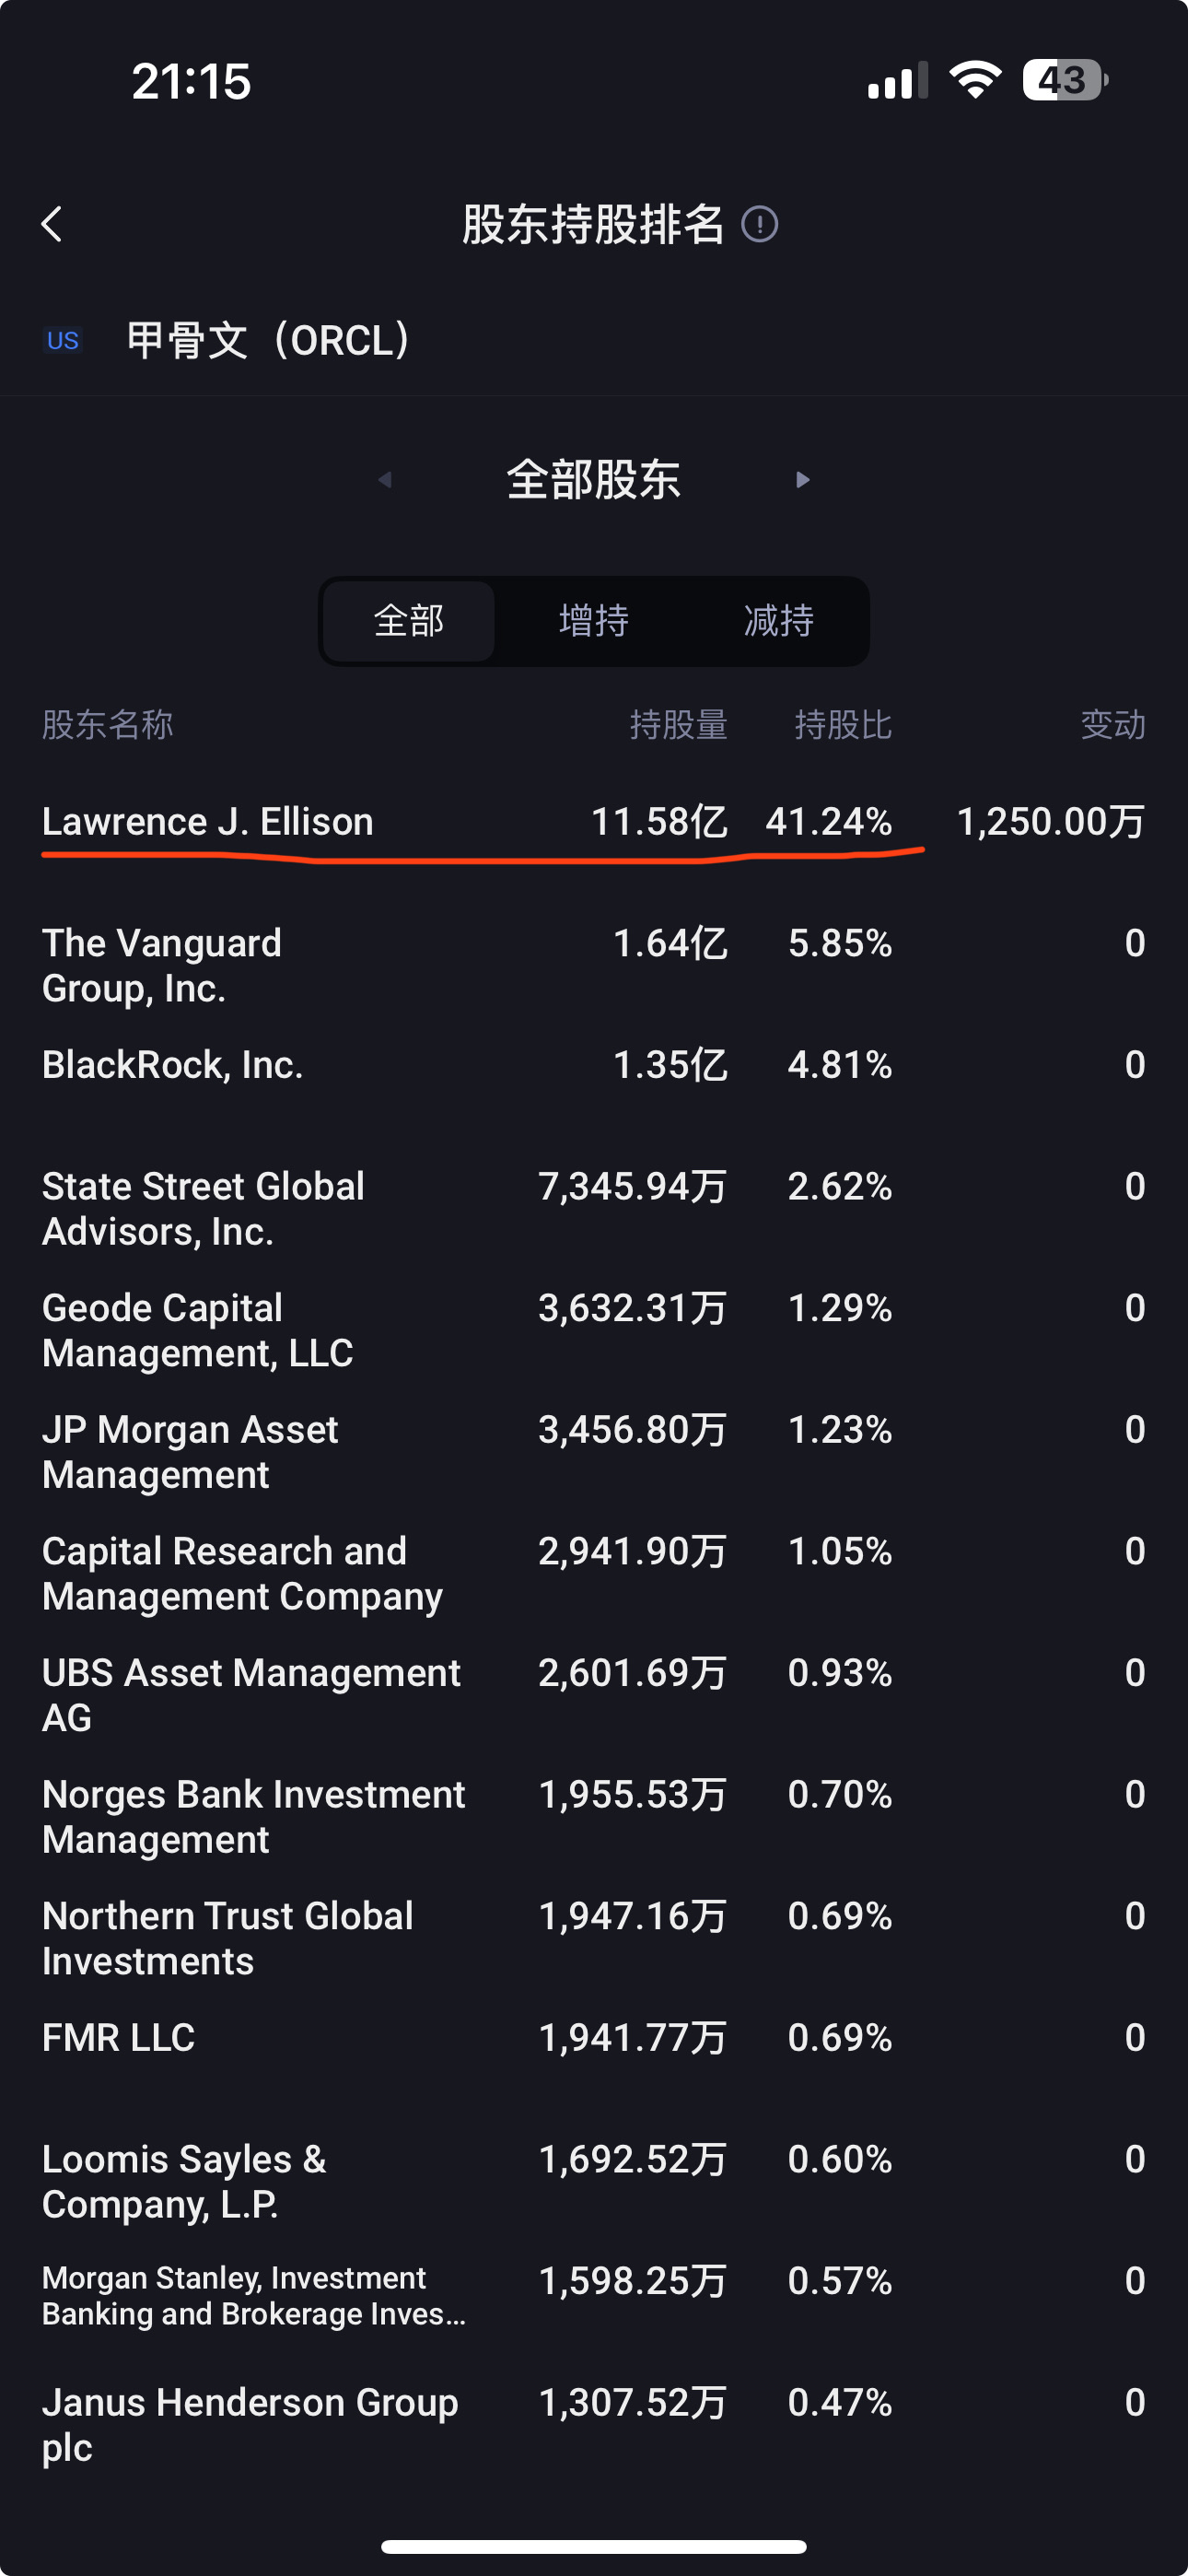Image resolution: width=1188 pixels, height=2576 pixels.
Task: Tap the US market badge
Action: pos(63,341)
